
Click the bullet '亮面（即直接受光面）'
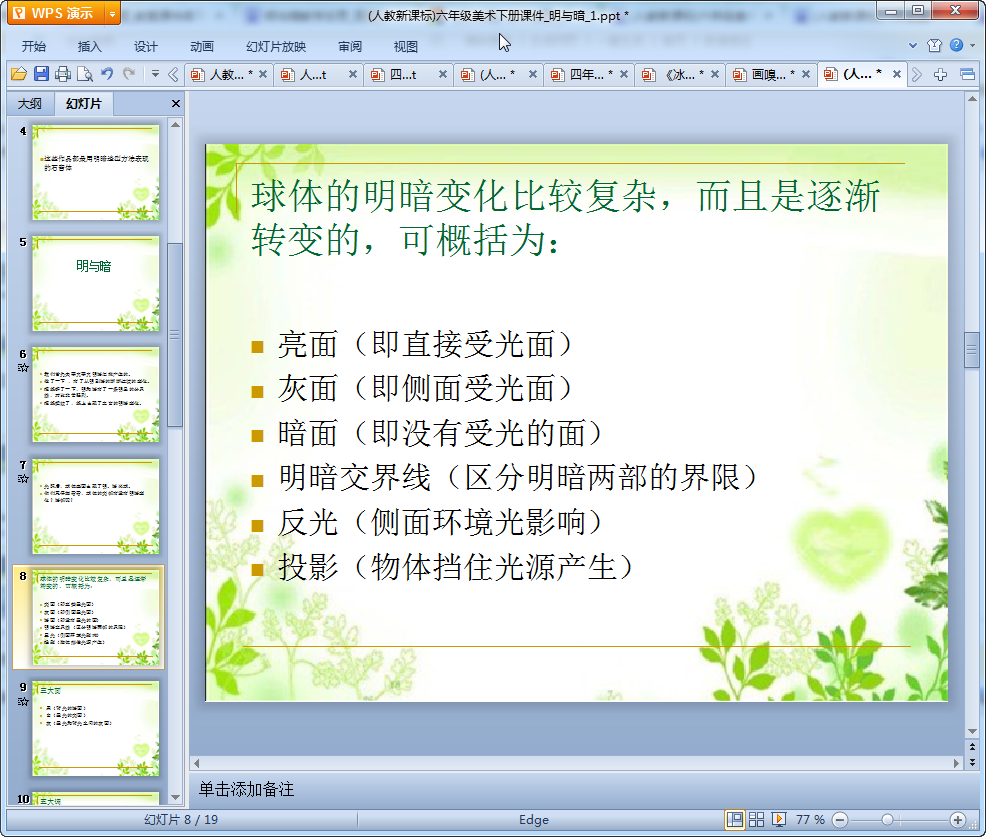pos(425,344)
